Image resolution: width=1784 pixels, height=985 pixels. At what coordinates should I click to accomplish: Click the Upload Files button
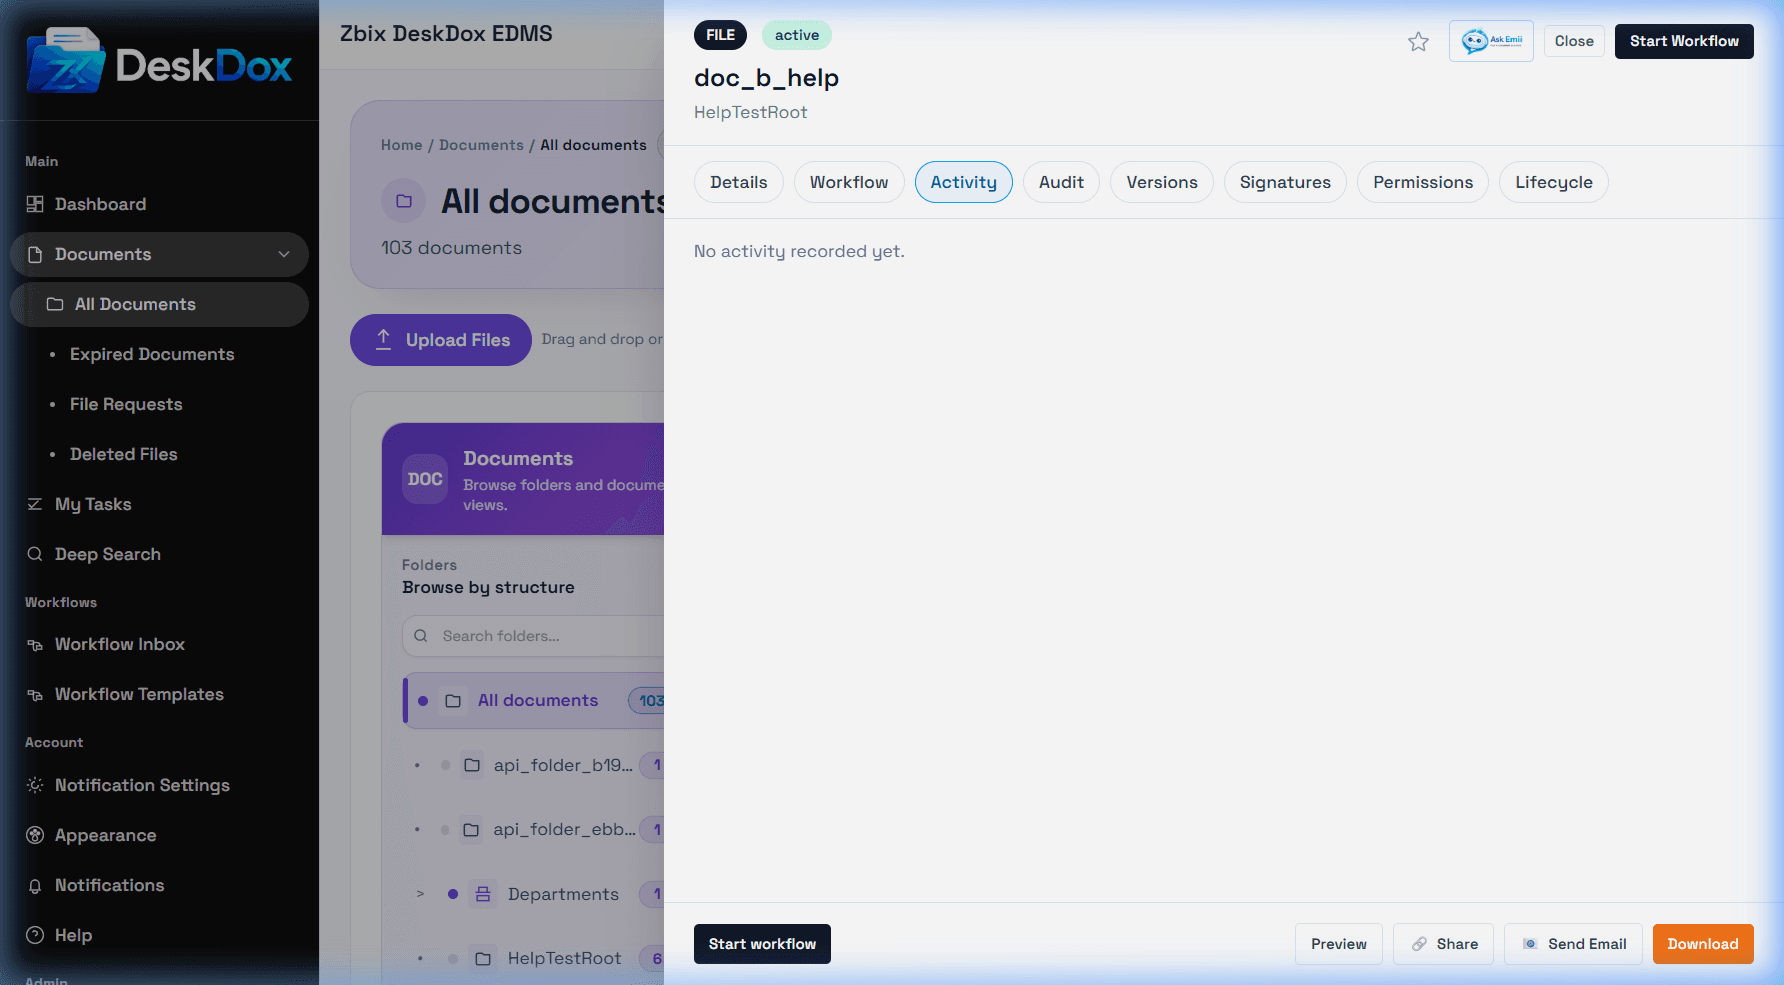click(x=441, y=340)
